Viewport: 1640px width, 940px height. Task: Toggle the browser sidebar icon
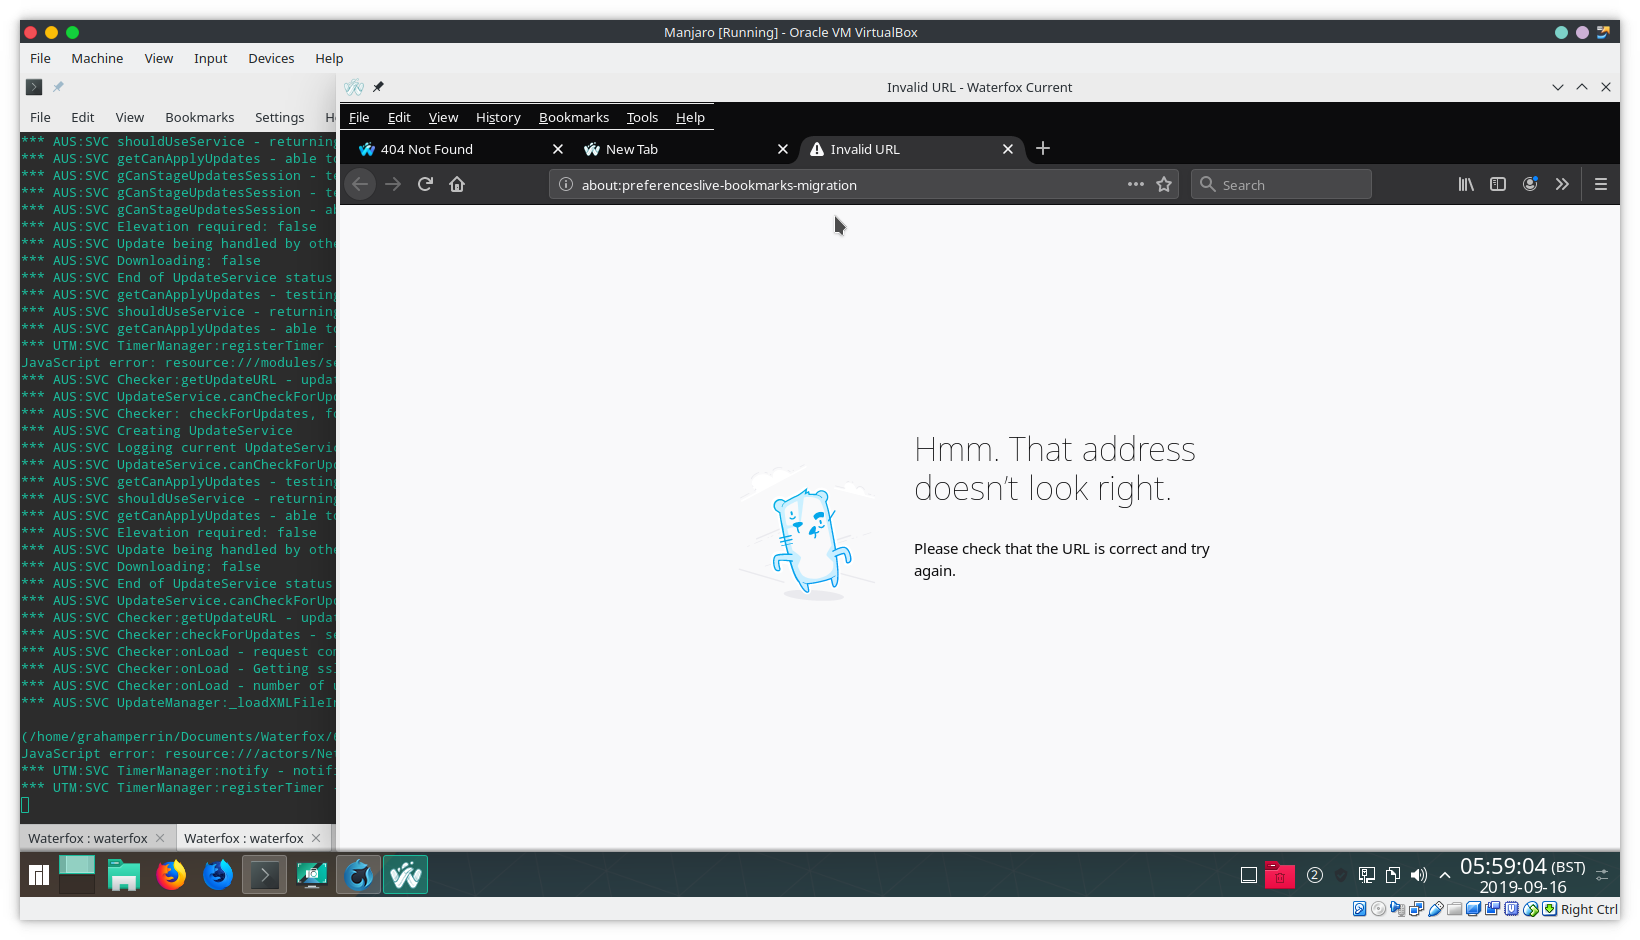point(1497,184)
